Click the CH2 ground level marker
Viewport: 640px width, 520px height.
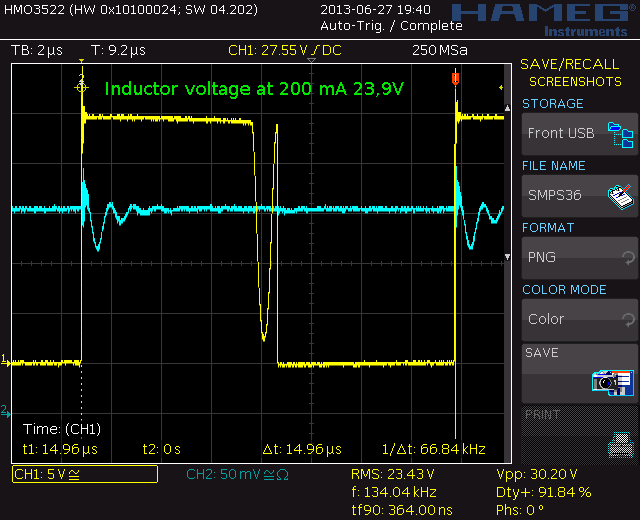[5, 410]
